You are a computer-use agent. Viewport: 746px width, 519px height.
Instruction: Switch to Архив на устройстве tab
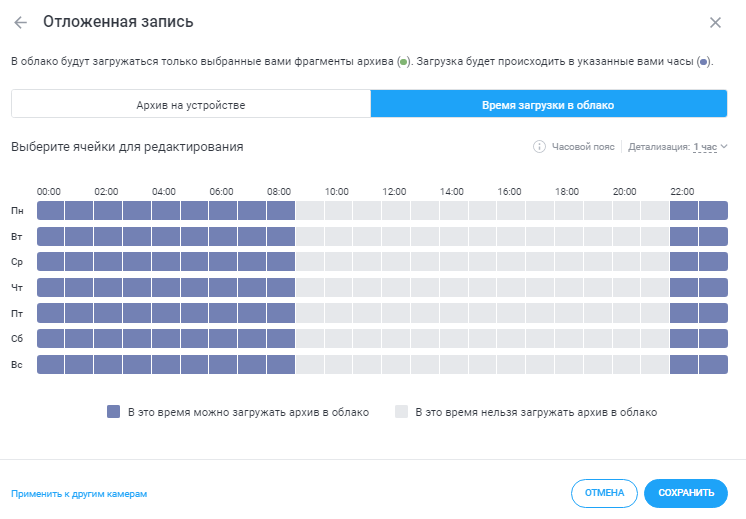(191, 104)
